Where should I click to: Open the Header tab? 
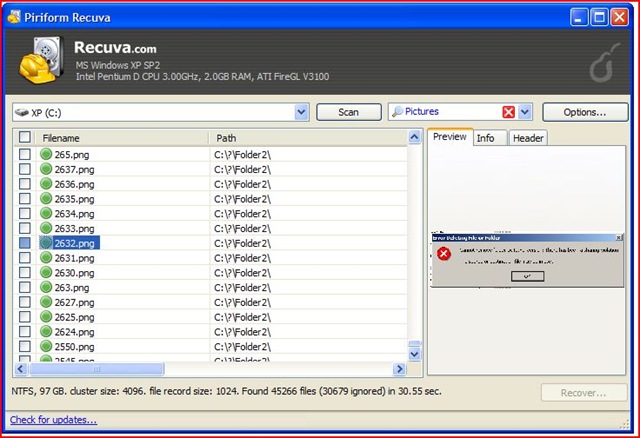click(528, 138)
